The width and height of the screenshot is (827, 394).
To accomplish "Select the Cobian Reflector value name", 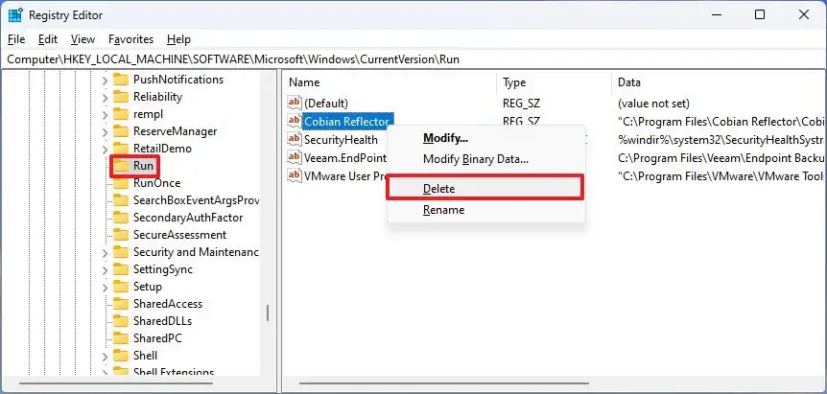I will pos(347,121).
